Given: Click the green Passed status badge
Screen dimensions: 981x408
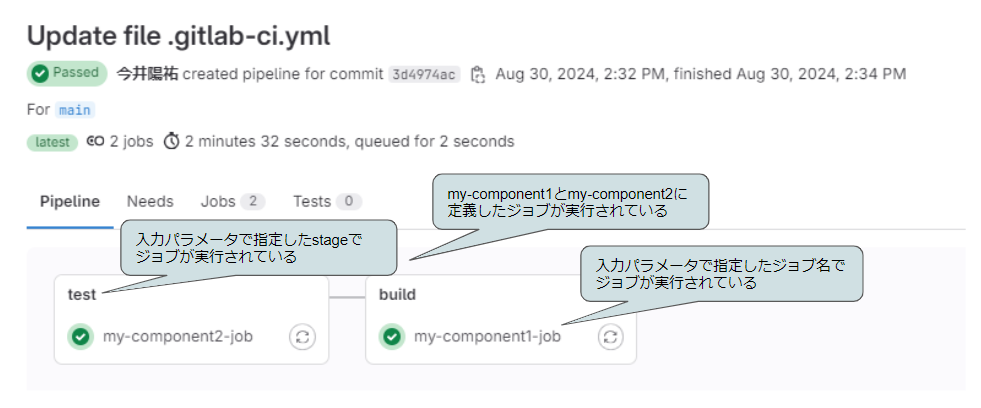Looking at the screenshot, I should click(67, 74).
